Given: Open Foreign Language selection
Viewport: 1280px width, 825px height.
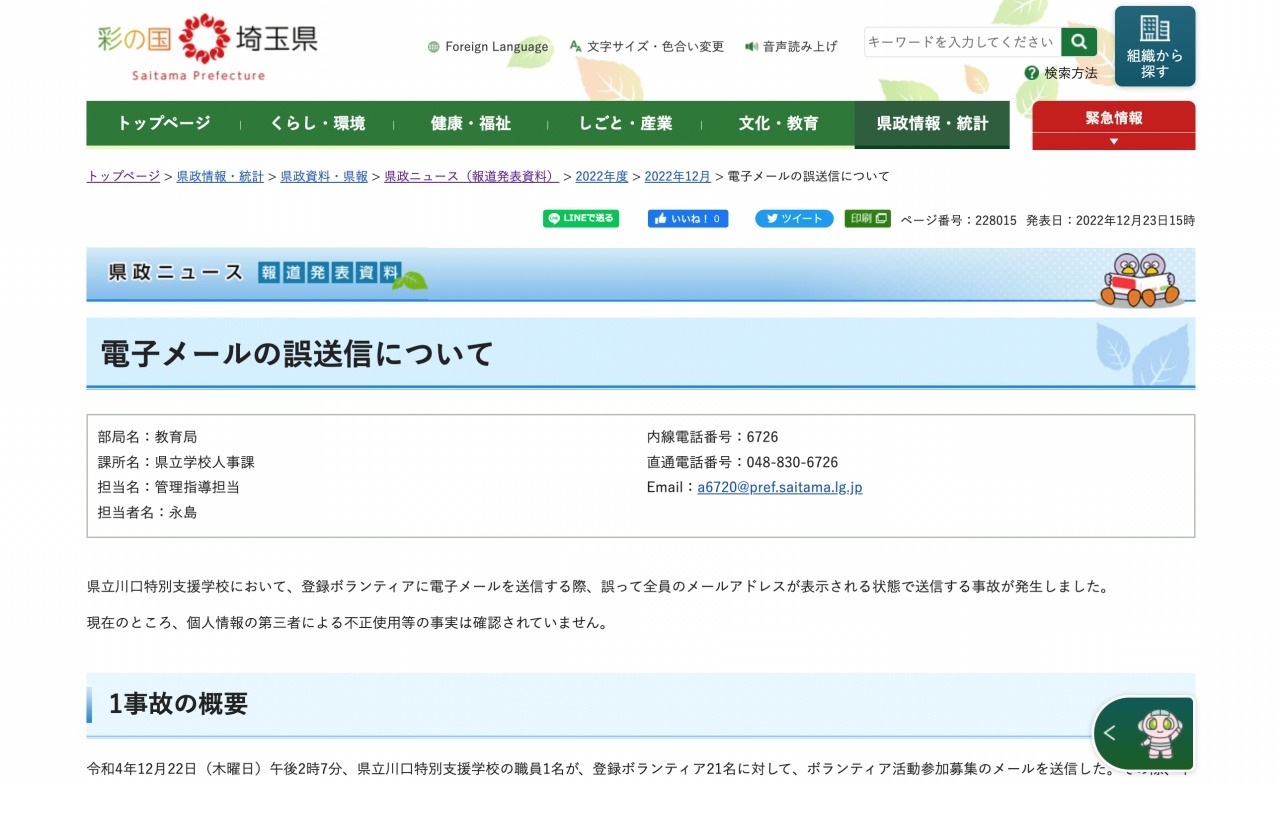Looking at the screenshot, I should 488,46.
